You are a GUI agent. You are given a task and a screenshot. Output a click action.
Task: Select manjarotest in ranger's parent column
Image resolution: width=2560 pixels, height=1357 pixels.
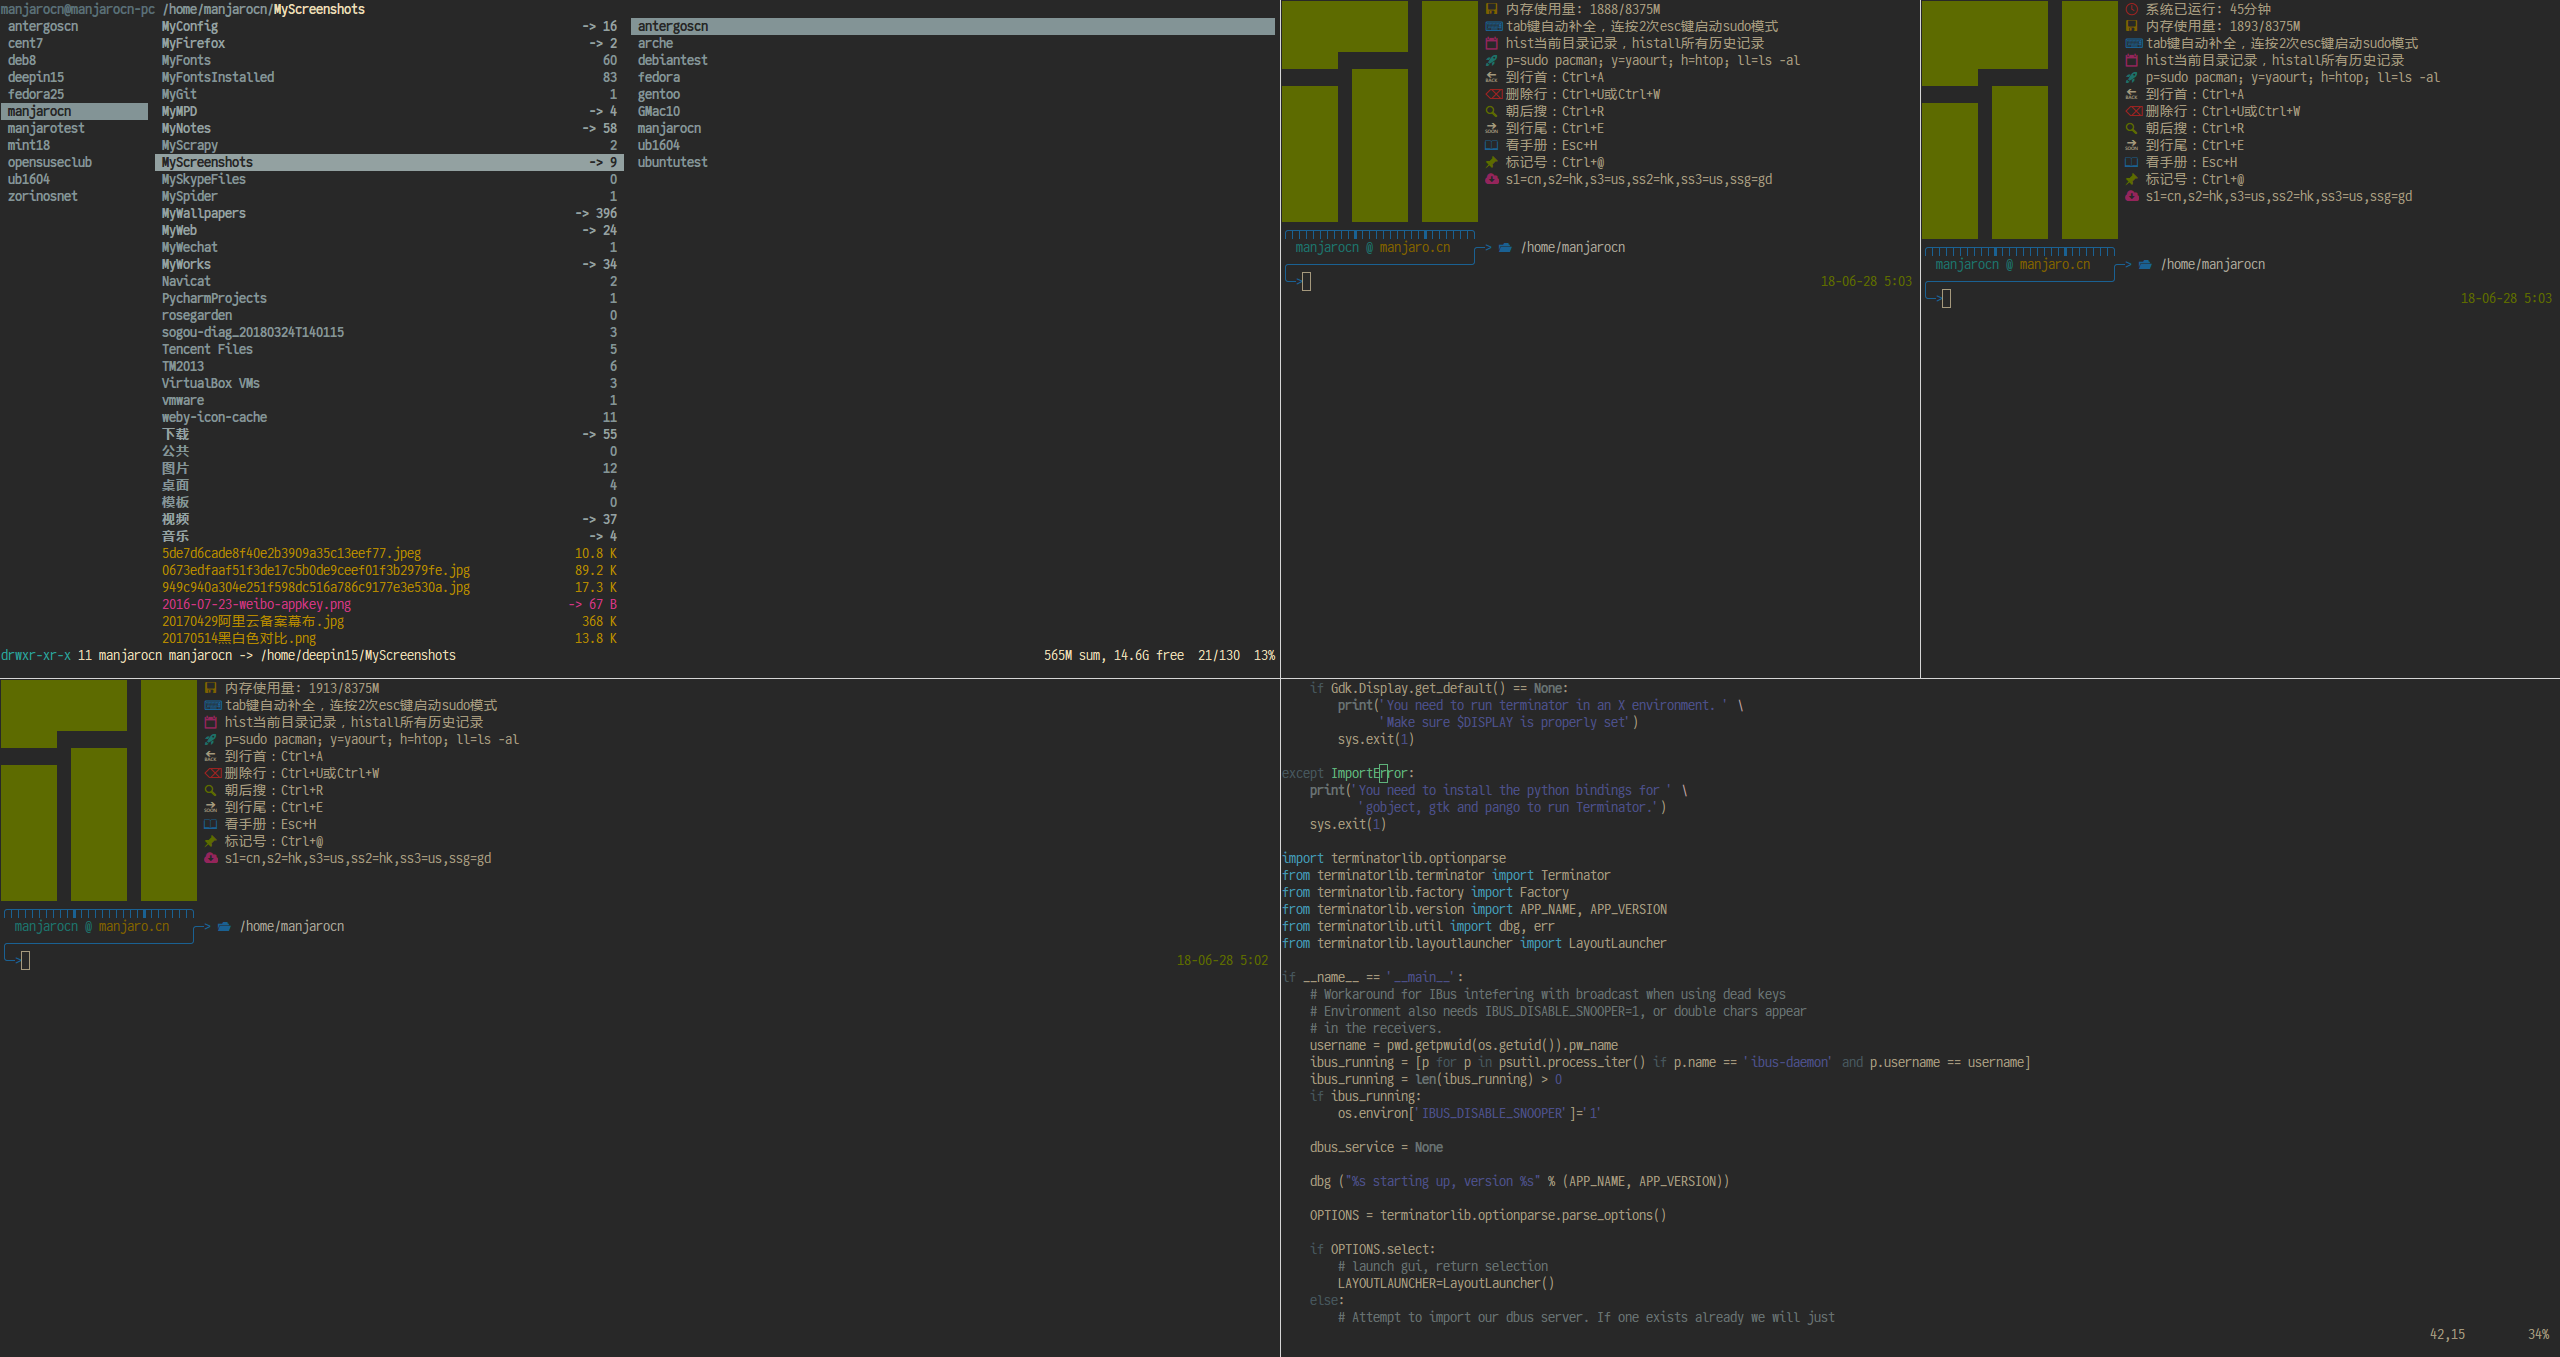click(46, 128)
